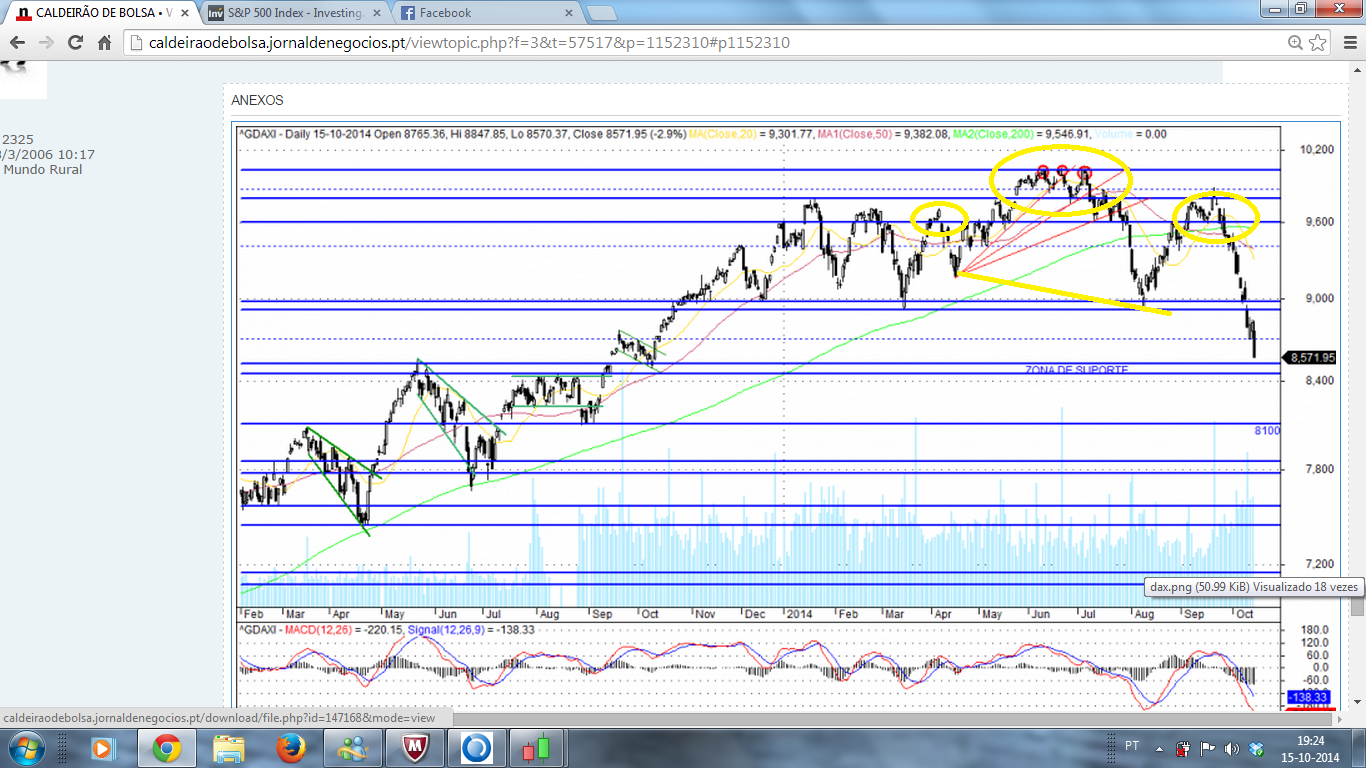Click the ANEXOS heading
The image size is (1366, 768).
pyautogui.click(x=257, y=100)
